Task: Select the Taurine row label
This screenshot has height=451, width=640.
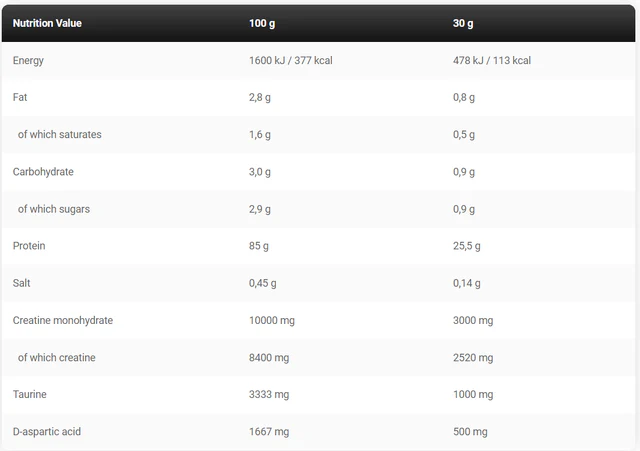Action: [29, 395]
